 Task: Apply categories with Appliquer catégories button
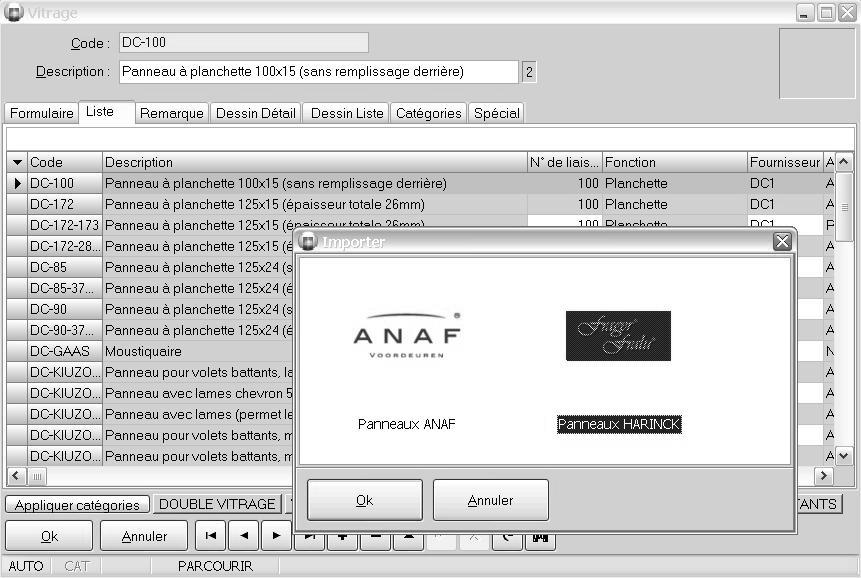pos(77,504)
